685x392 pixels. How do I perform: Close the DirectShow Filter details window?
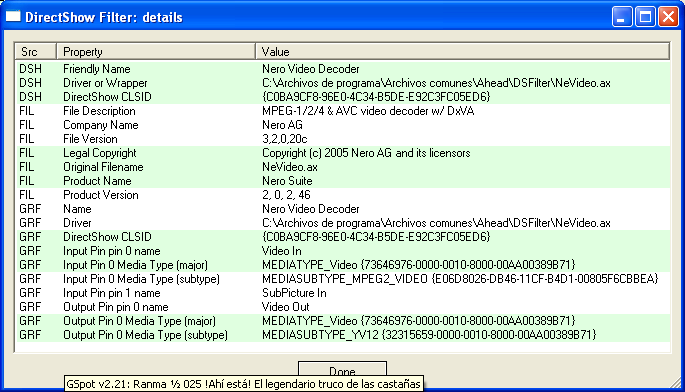tap(668, 17)
